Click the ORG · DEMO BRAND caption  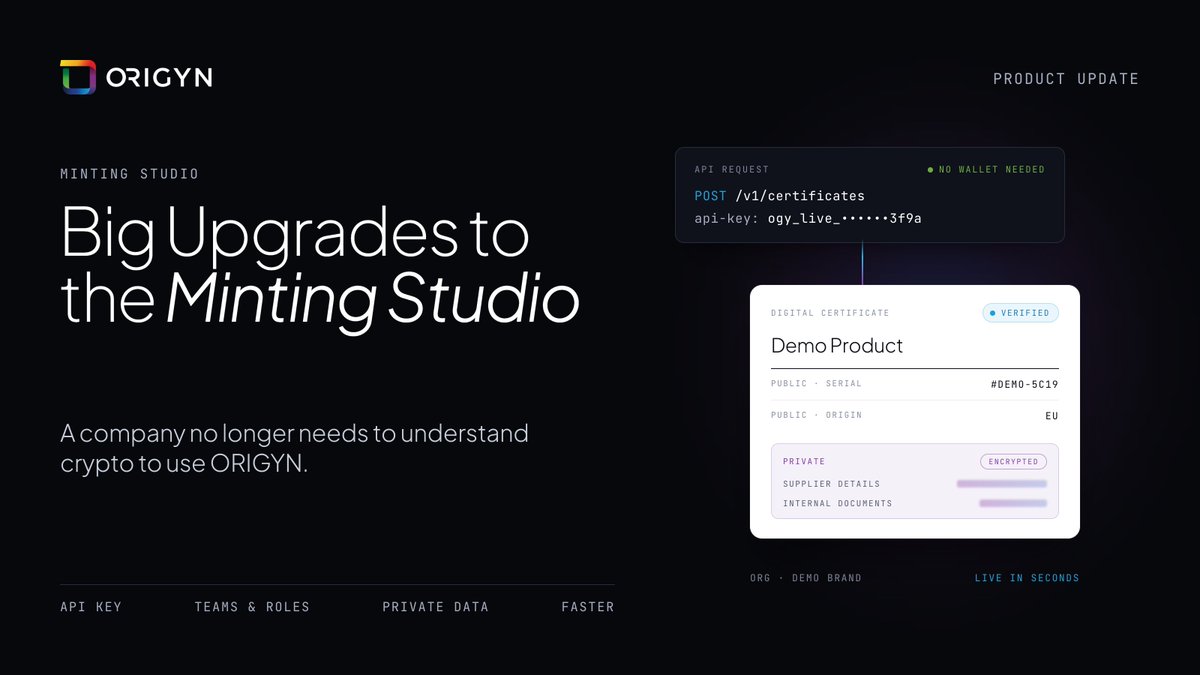(x=806, y=578)
